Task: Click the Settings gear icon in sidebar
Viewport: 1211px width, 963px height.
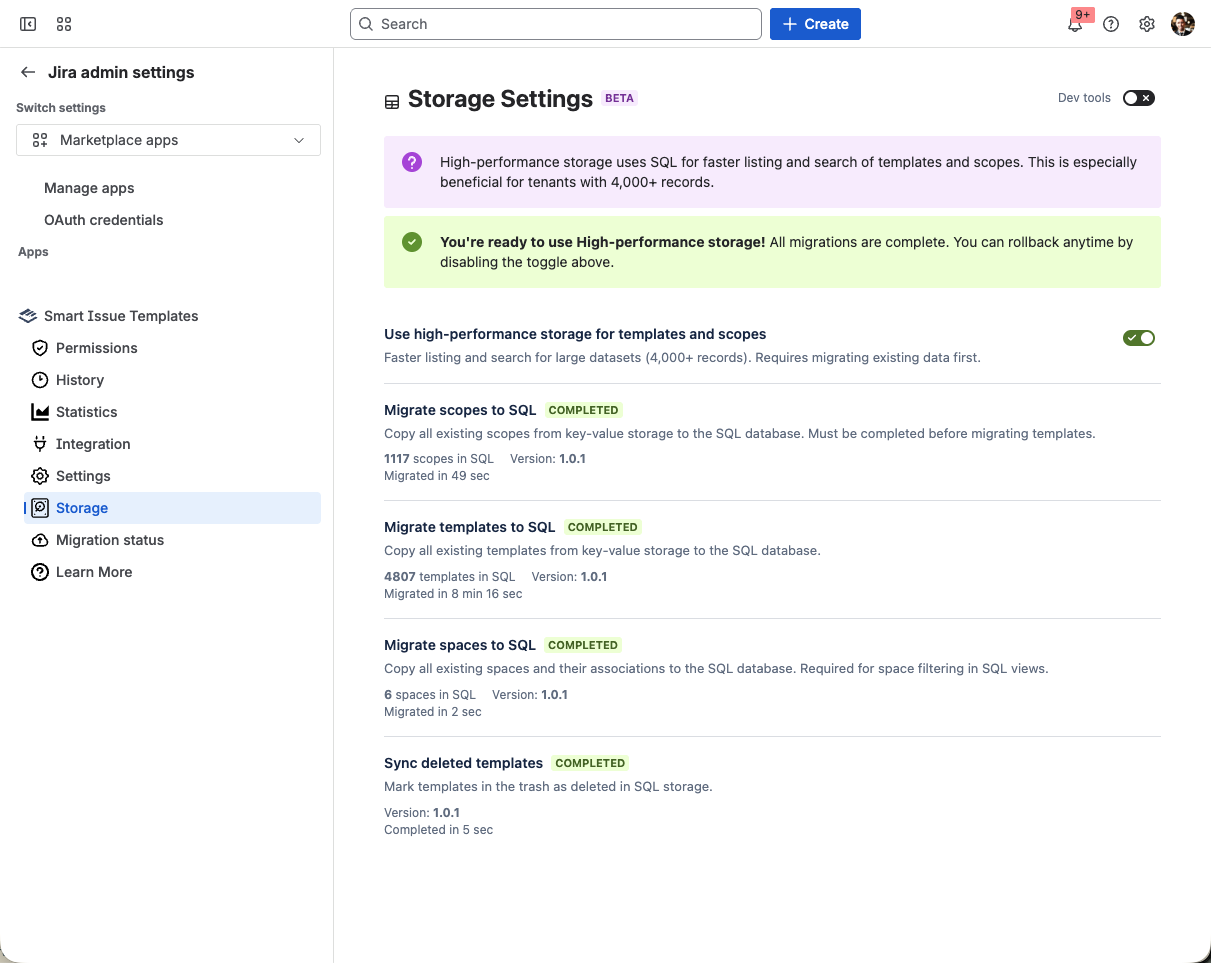Action: [40, 476]
